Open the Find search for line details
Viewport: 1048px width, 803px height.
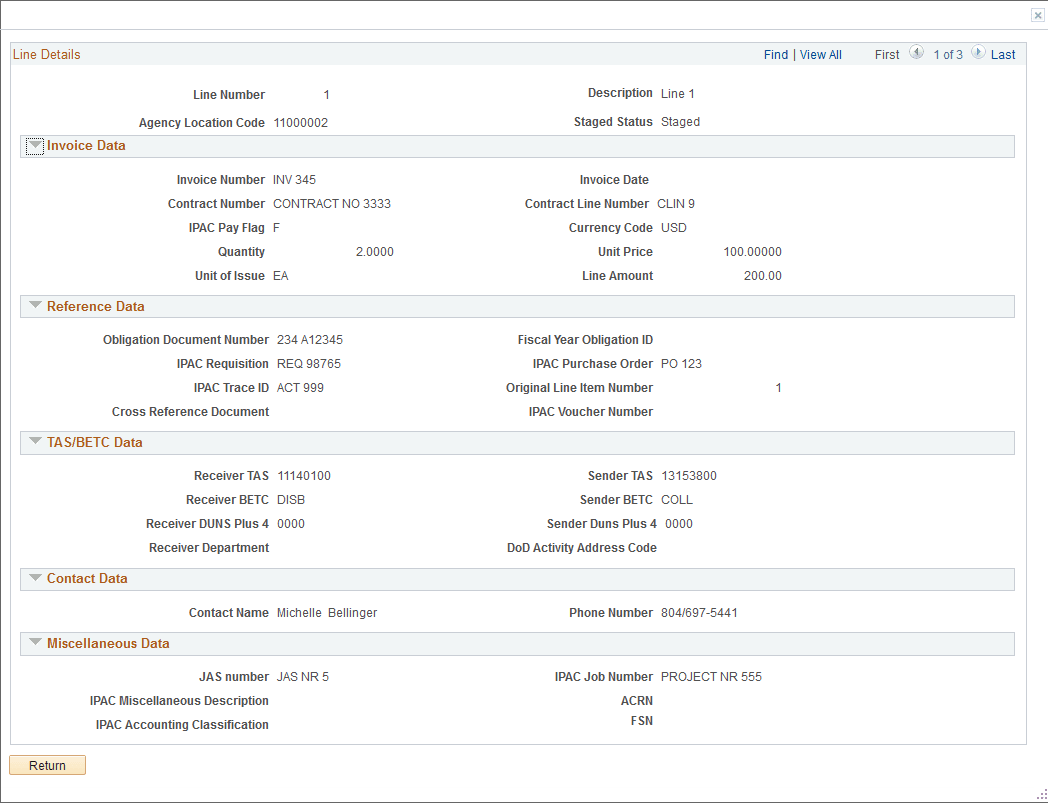click(776, 54)
